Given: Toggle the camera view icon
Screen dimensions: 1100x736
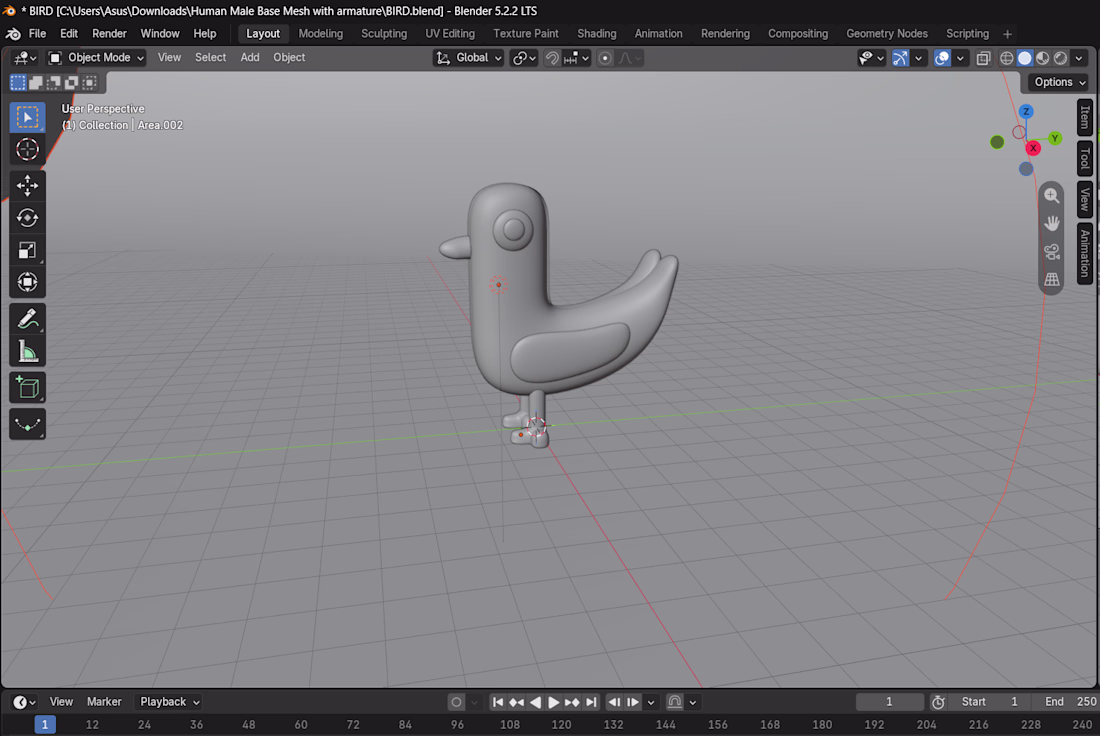Looking at the screenshot, I should (x=1051, y=252).
